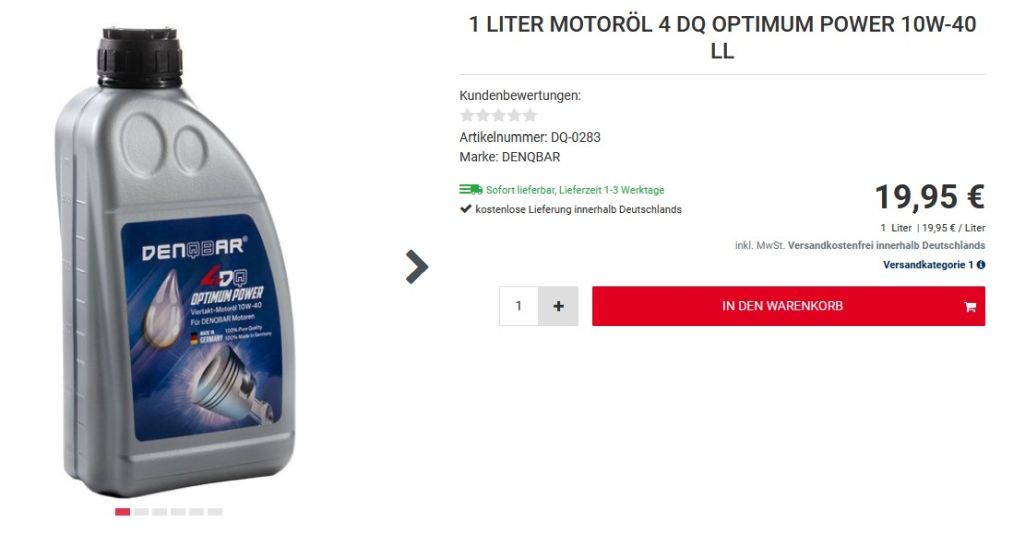Viewport: 1024px width, 546px height.
Task: Click the third rating star
Action: pos(498,116)
